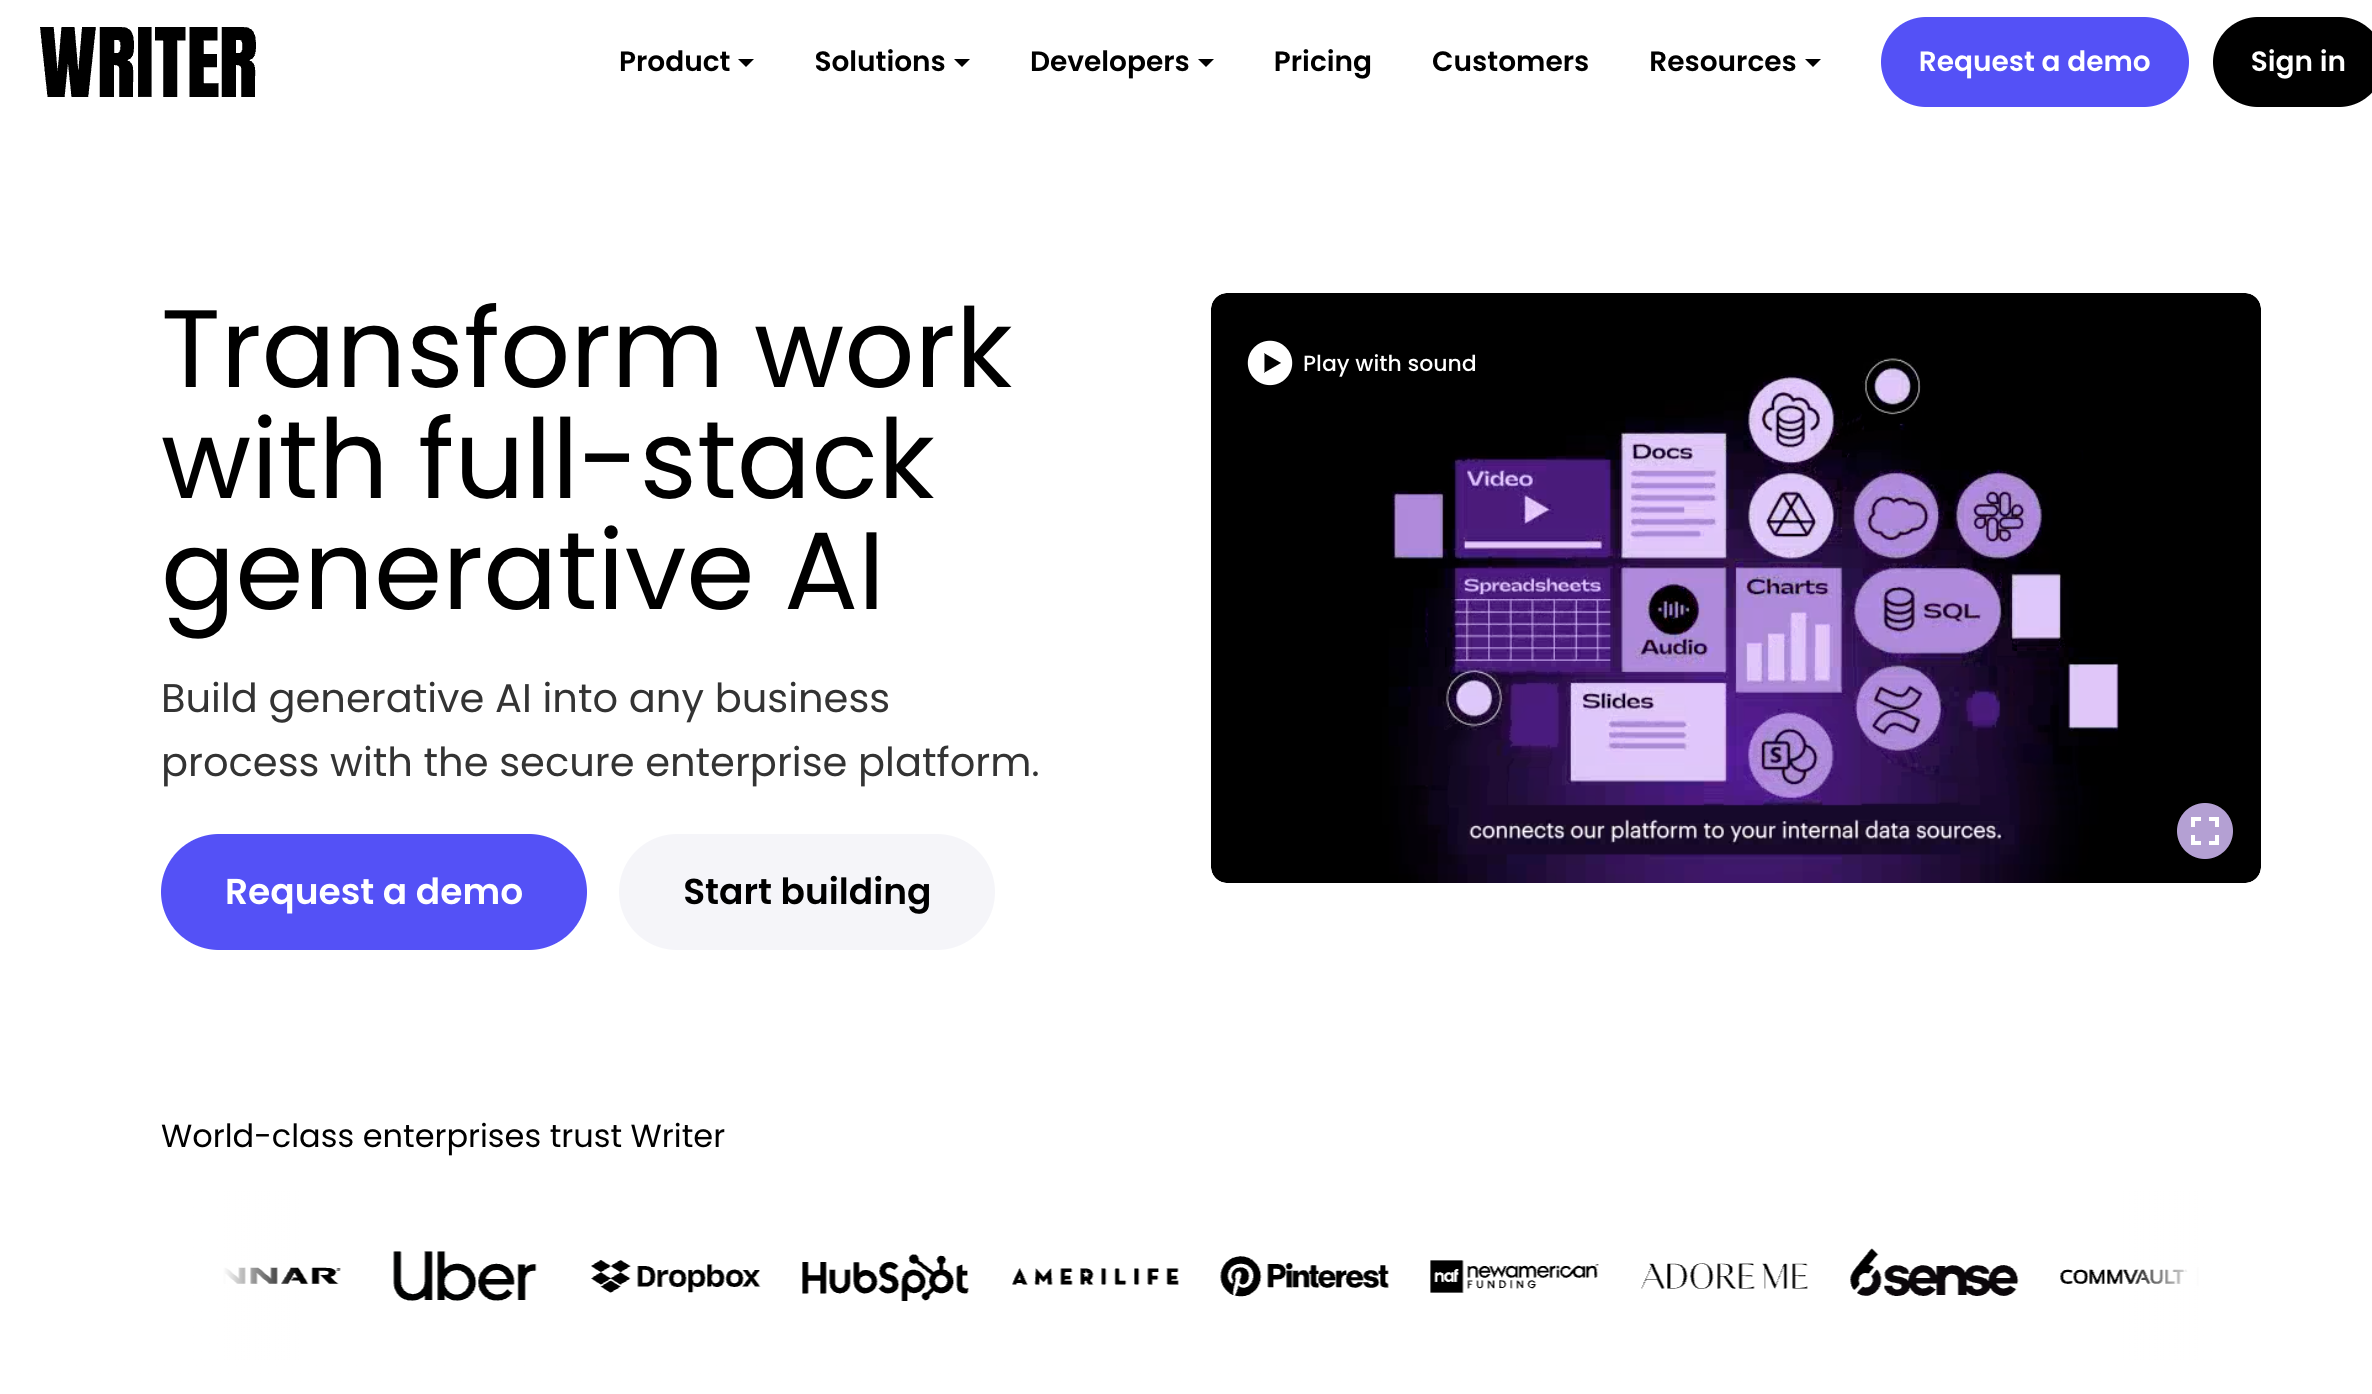Click the Pricing menu item
Viewport: 2372px width, 1394px height.
pyautogui.click(x=1322, y=61)
